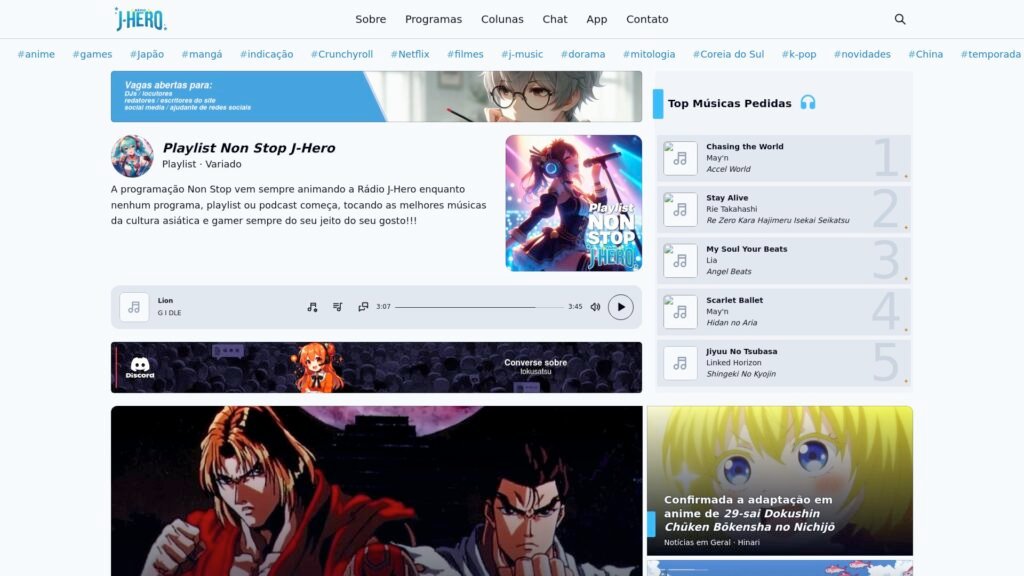The image size is (1024, 576).
Task: Click the Scarlet Ballet song title
Action: (x=734, y=300)
